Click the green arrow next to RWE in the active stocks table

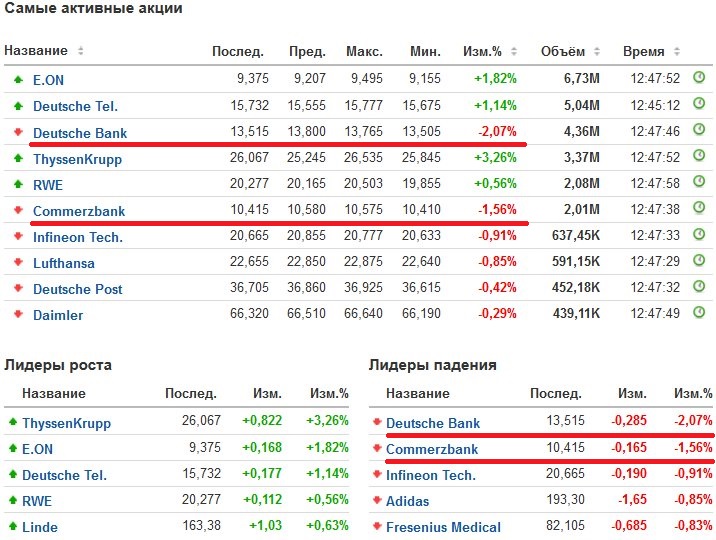click(17, 183)
